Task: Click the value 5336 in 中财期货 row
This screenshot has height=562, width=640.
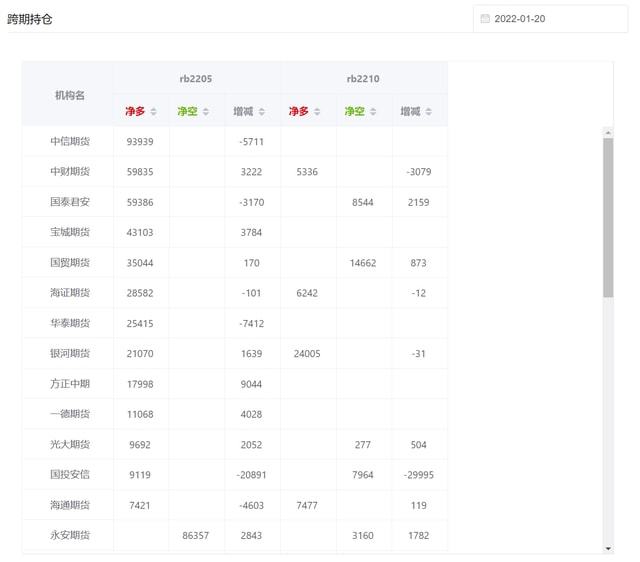Action: [307, 172]
